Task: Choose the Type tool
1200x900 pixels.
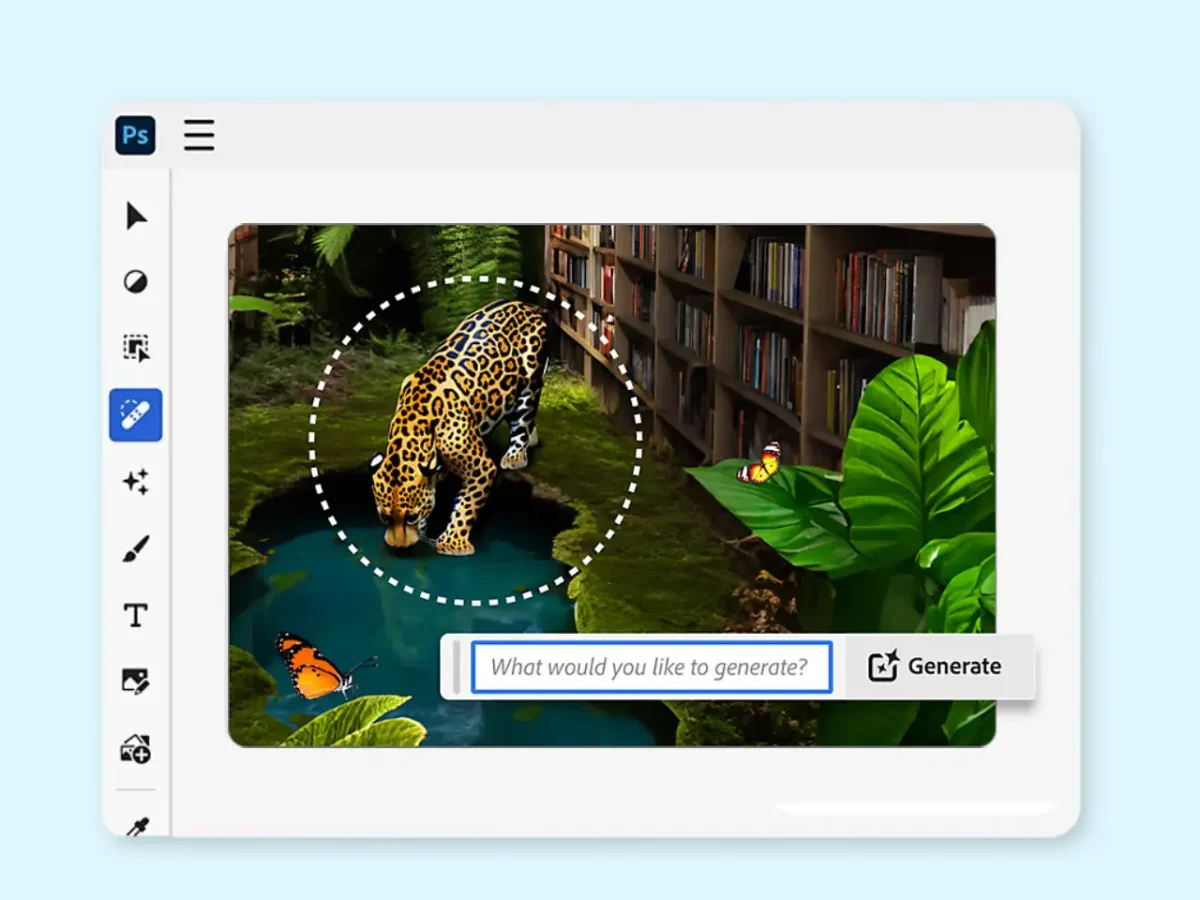Action: [x=136, y=615]
